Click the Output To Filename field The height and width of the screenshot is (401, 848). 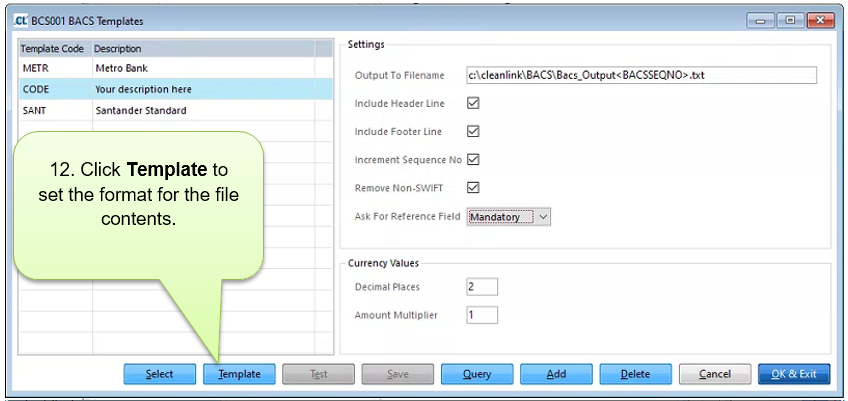641,75
